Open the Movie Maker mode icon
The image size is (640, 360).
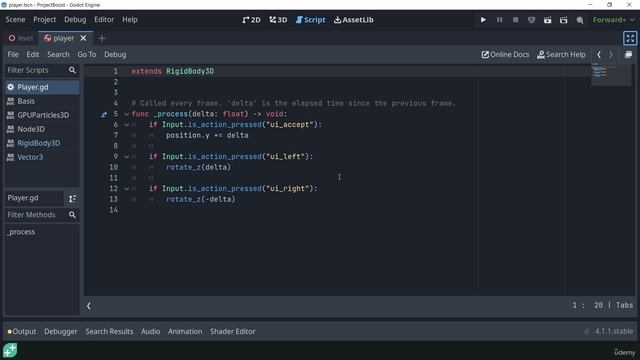point(580,20)
